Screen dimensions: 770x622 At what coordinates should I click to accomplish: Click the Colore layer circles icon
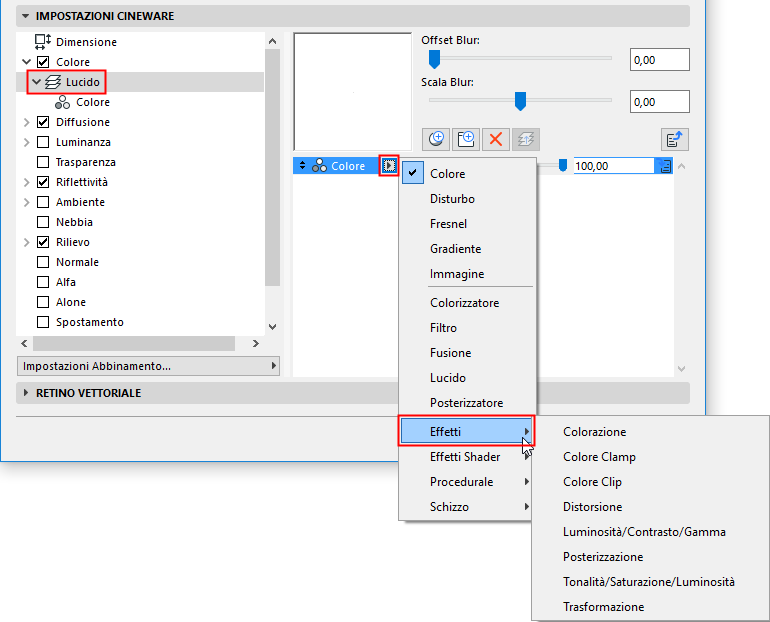point(319,166)
